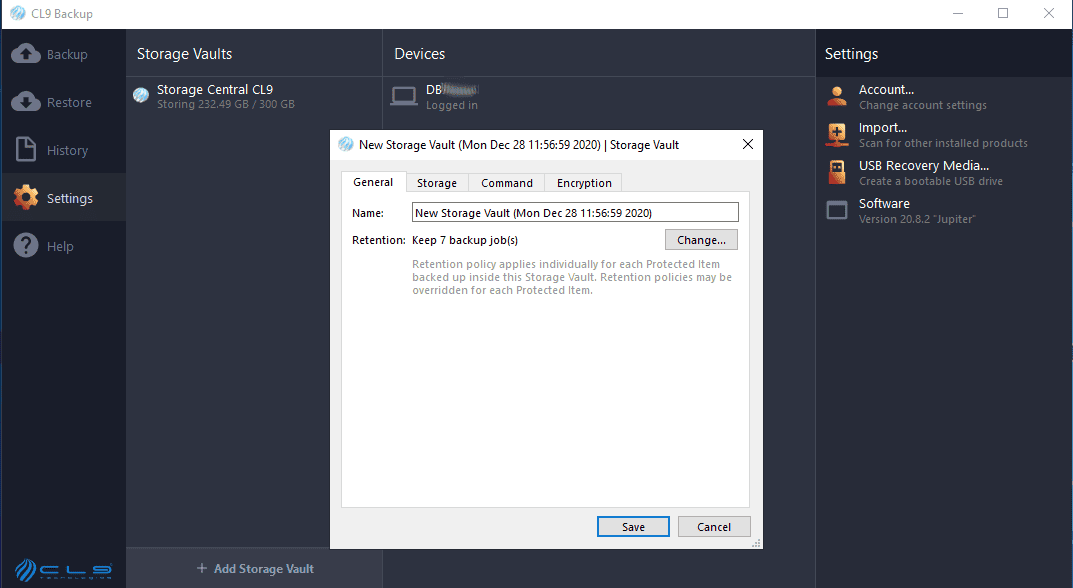This screenshot has width=1073, height=588.
Task: Cancel the Storage Vault dialog
Action: [x=714, y=526]
